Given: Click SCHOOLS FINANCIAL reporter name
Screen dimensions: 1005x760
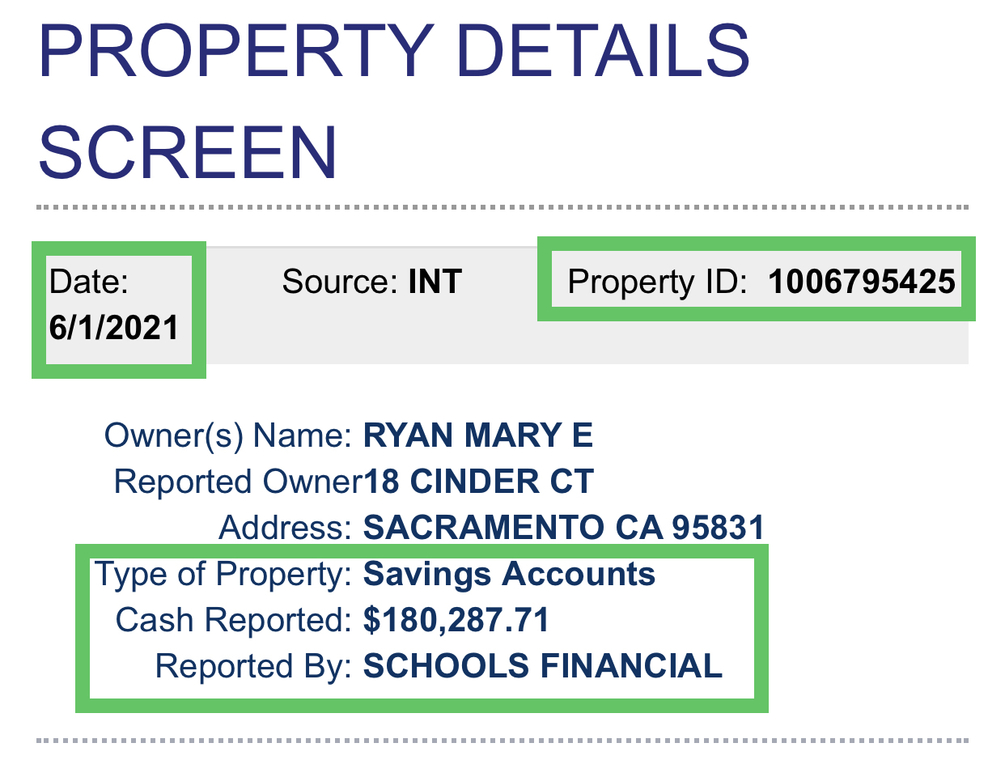Looking at the screenshot, I should (x=542, y=666).
